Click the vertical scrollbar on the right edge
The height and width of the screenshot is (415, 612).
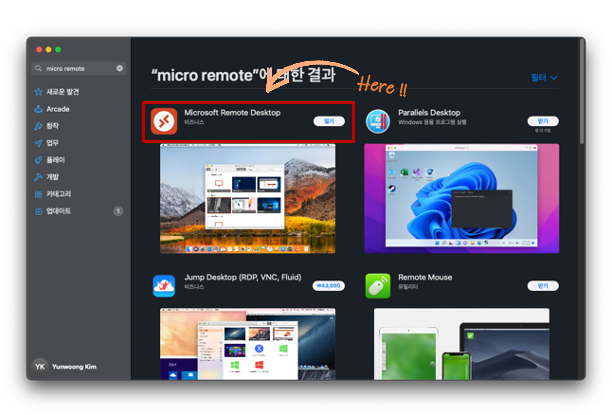pos(582,92)
